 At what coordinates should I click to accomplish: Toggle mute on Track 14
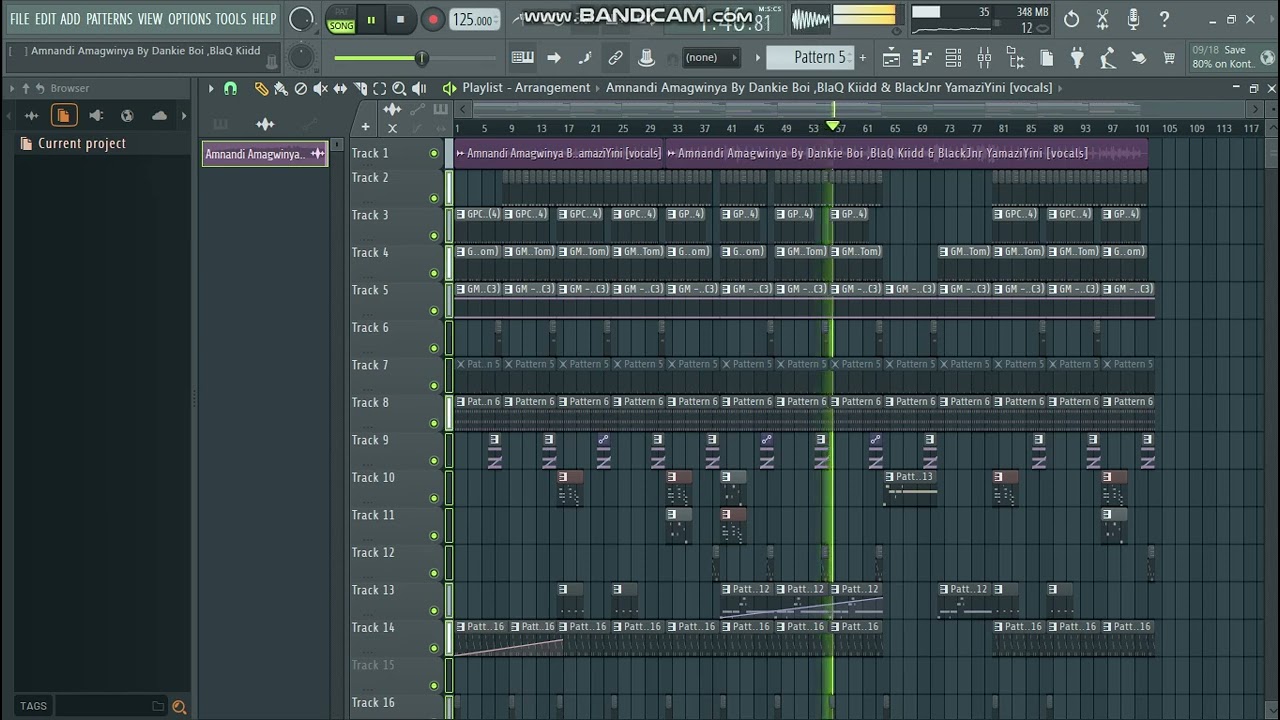(x=434, y=648)
